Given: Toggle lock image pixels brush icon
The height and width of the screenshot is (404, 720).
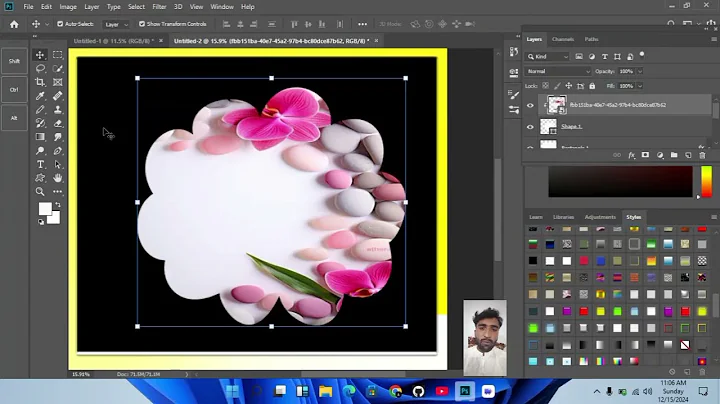Looking at the screenshot, I should (557, 86).
